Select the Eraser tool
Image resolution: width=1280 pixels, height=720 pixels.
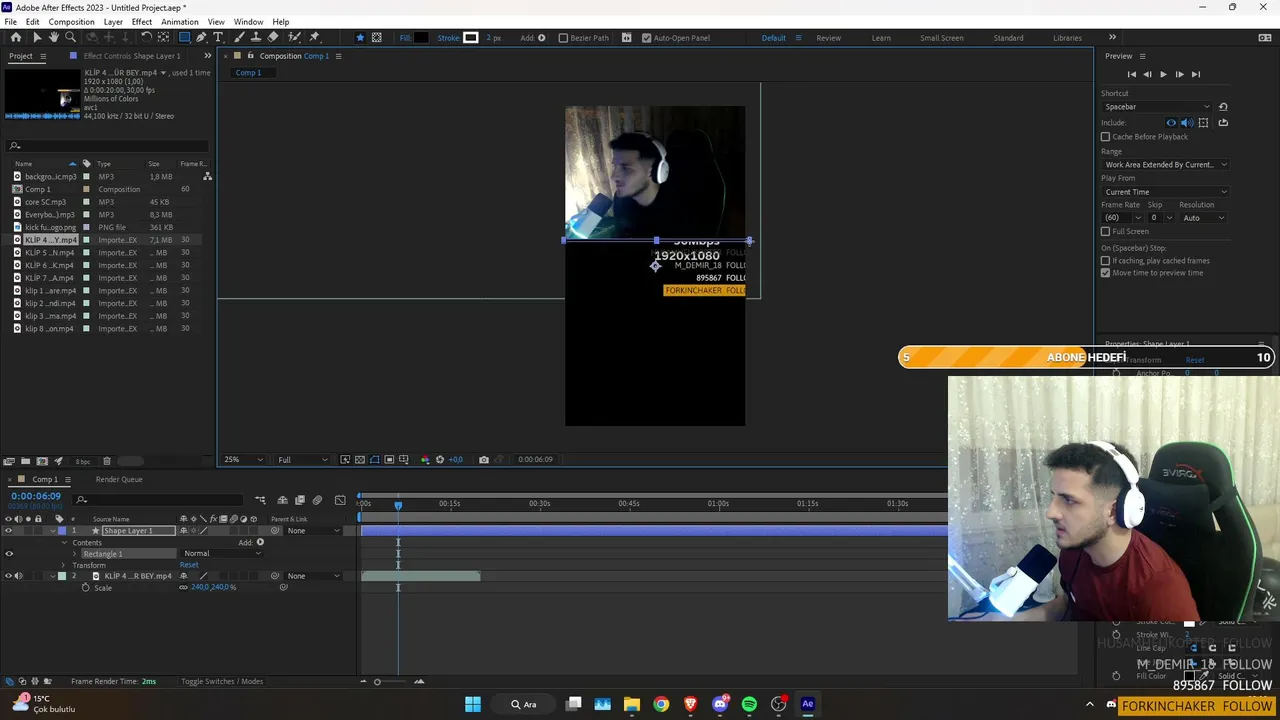tap(272, 37)
